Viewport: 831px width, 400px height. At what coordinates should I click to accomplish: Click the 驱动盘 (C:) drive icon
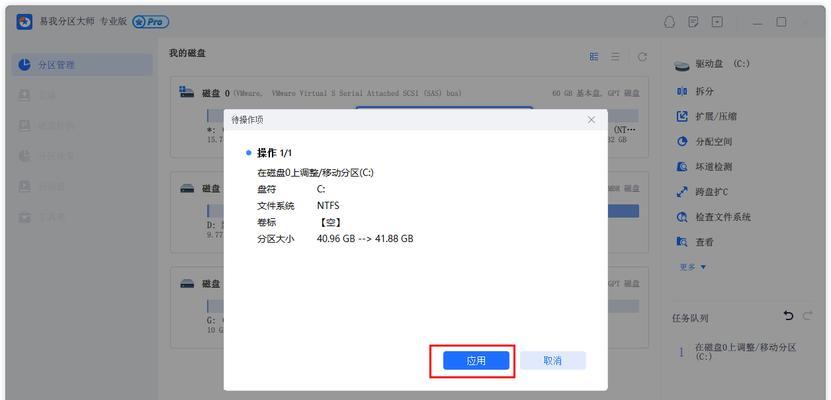(682, 65)
